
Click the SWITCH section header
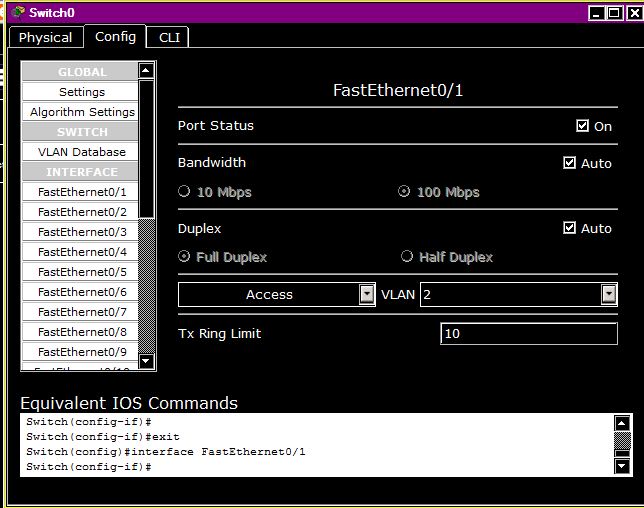click(80, 132)
